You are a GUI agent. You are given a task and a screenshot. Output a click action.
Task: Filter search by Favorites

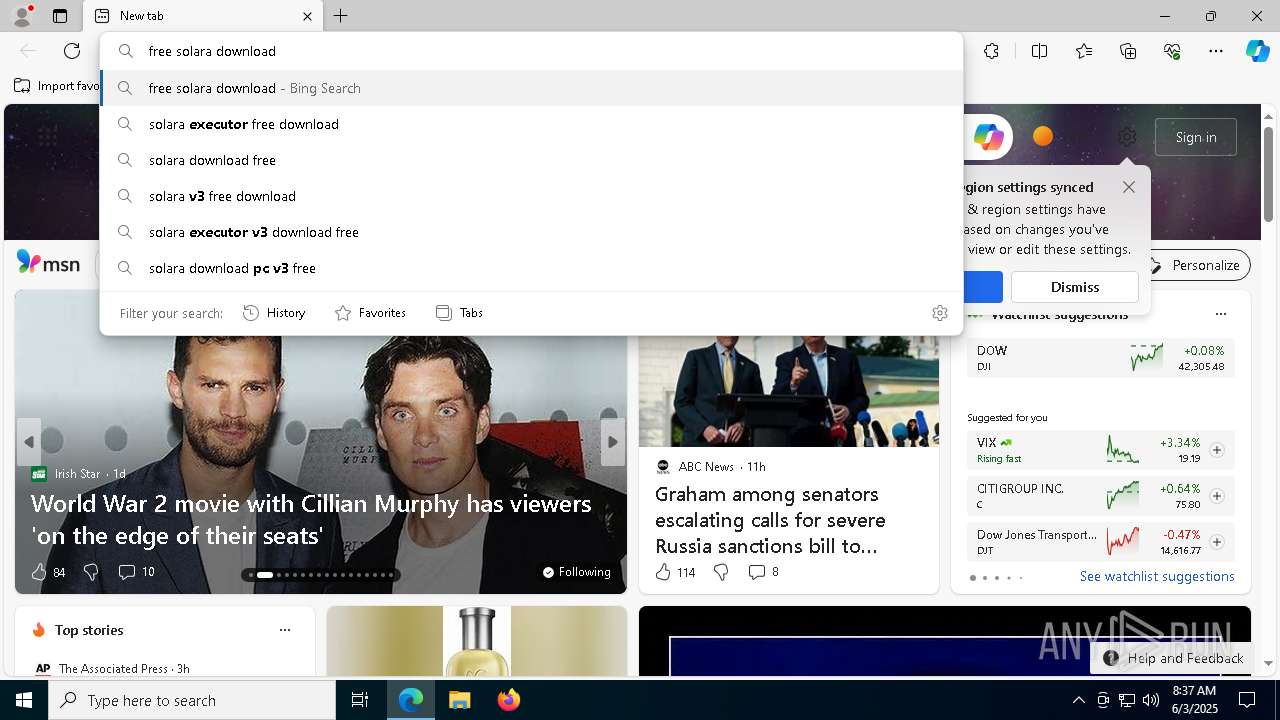[x=370, y=313]
